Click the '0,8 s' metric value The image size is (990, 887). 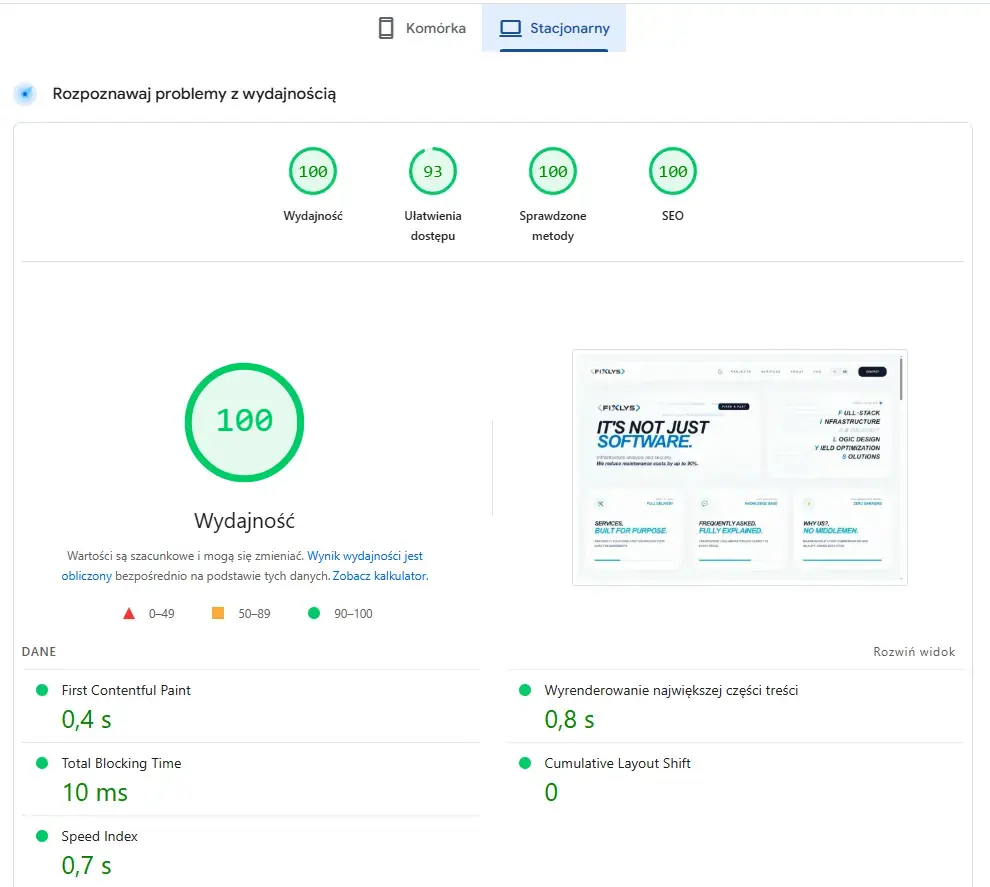(570, 720)
